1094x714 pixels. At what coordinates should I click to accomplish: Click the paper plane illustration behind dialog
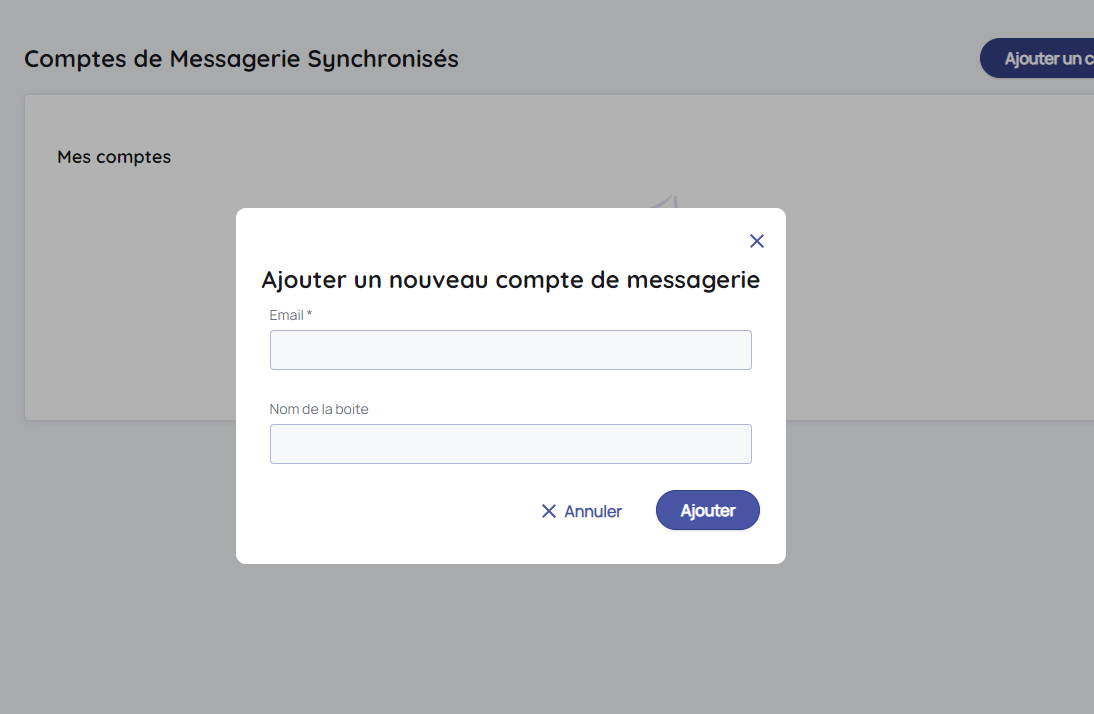[668, 202]
